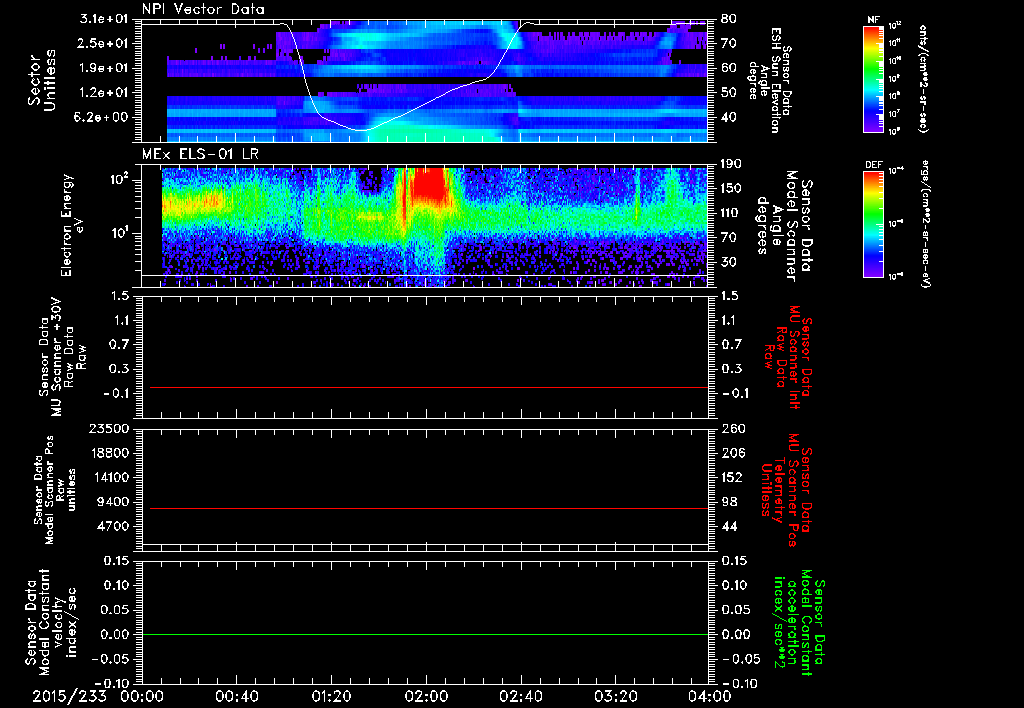Click the 4700 Scanner Pos tick value
Screen dimensions: 1024x708
113,526
